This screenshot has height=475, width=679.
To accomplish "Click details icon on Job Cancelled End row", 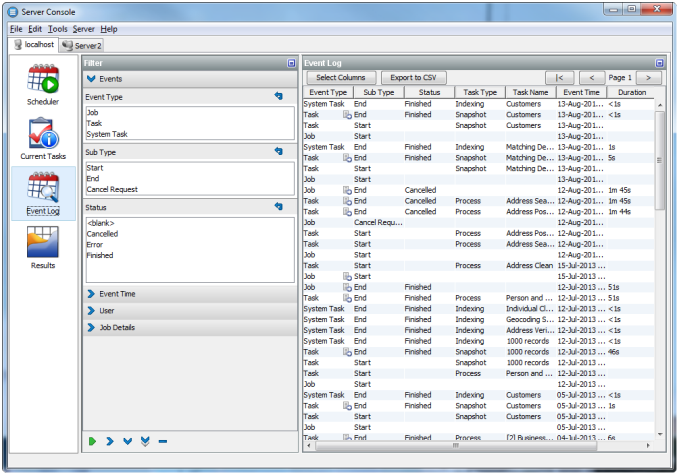I will coord(347,190).
